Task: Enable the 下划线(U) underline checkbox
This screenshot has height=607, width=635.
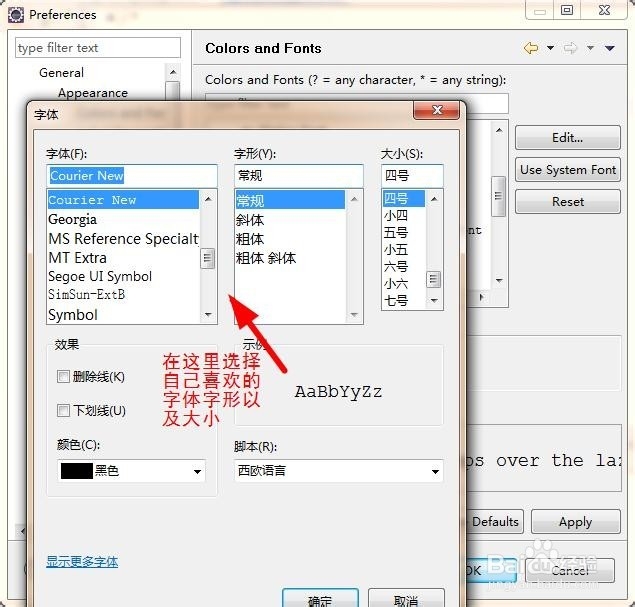Action: pyautogui.click(x=63, y=411)
